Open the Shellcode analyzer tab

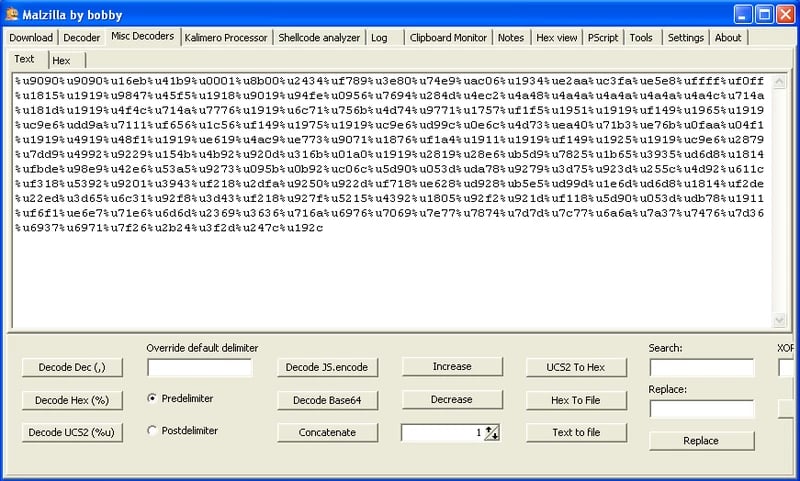(x=320, y=38)
